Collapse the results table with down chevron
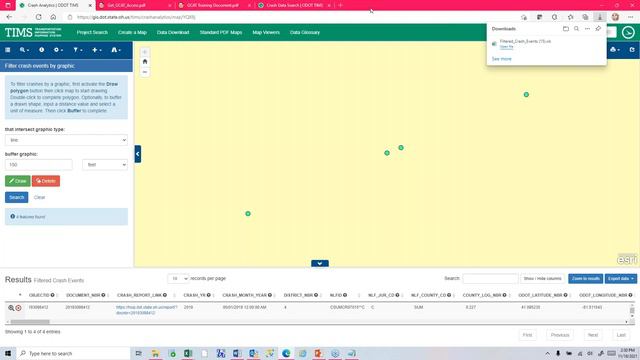This screenshot has width=640, height=360. coord(320,263)
